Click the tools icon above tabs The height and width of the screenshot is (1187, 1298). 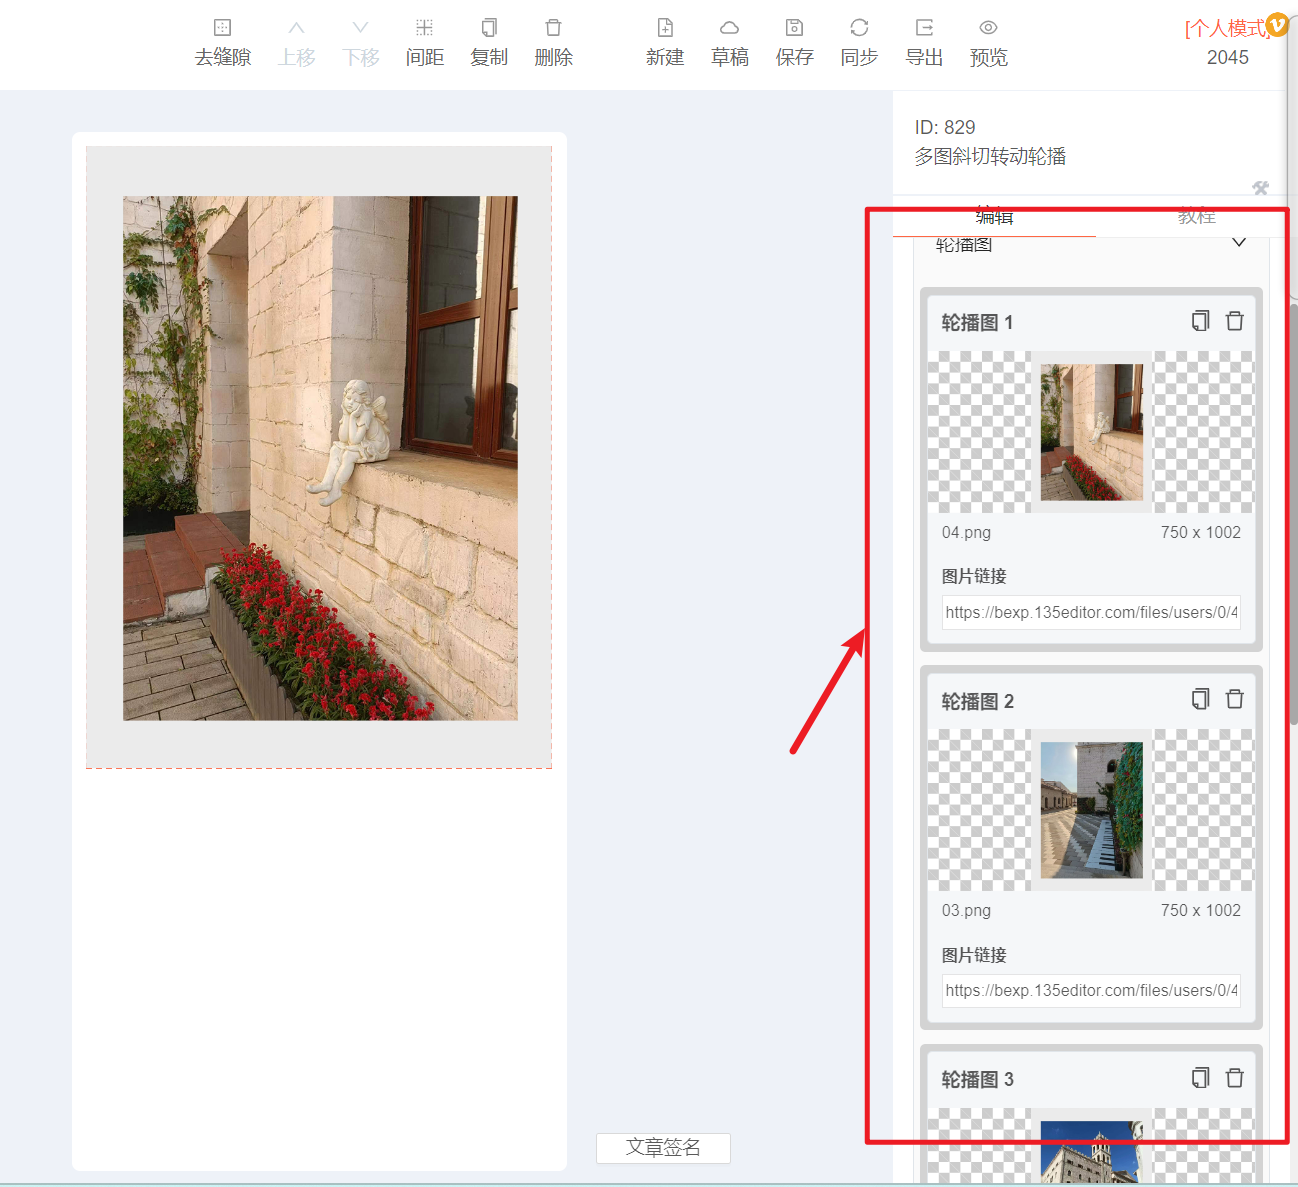(1260, 188)
